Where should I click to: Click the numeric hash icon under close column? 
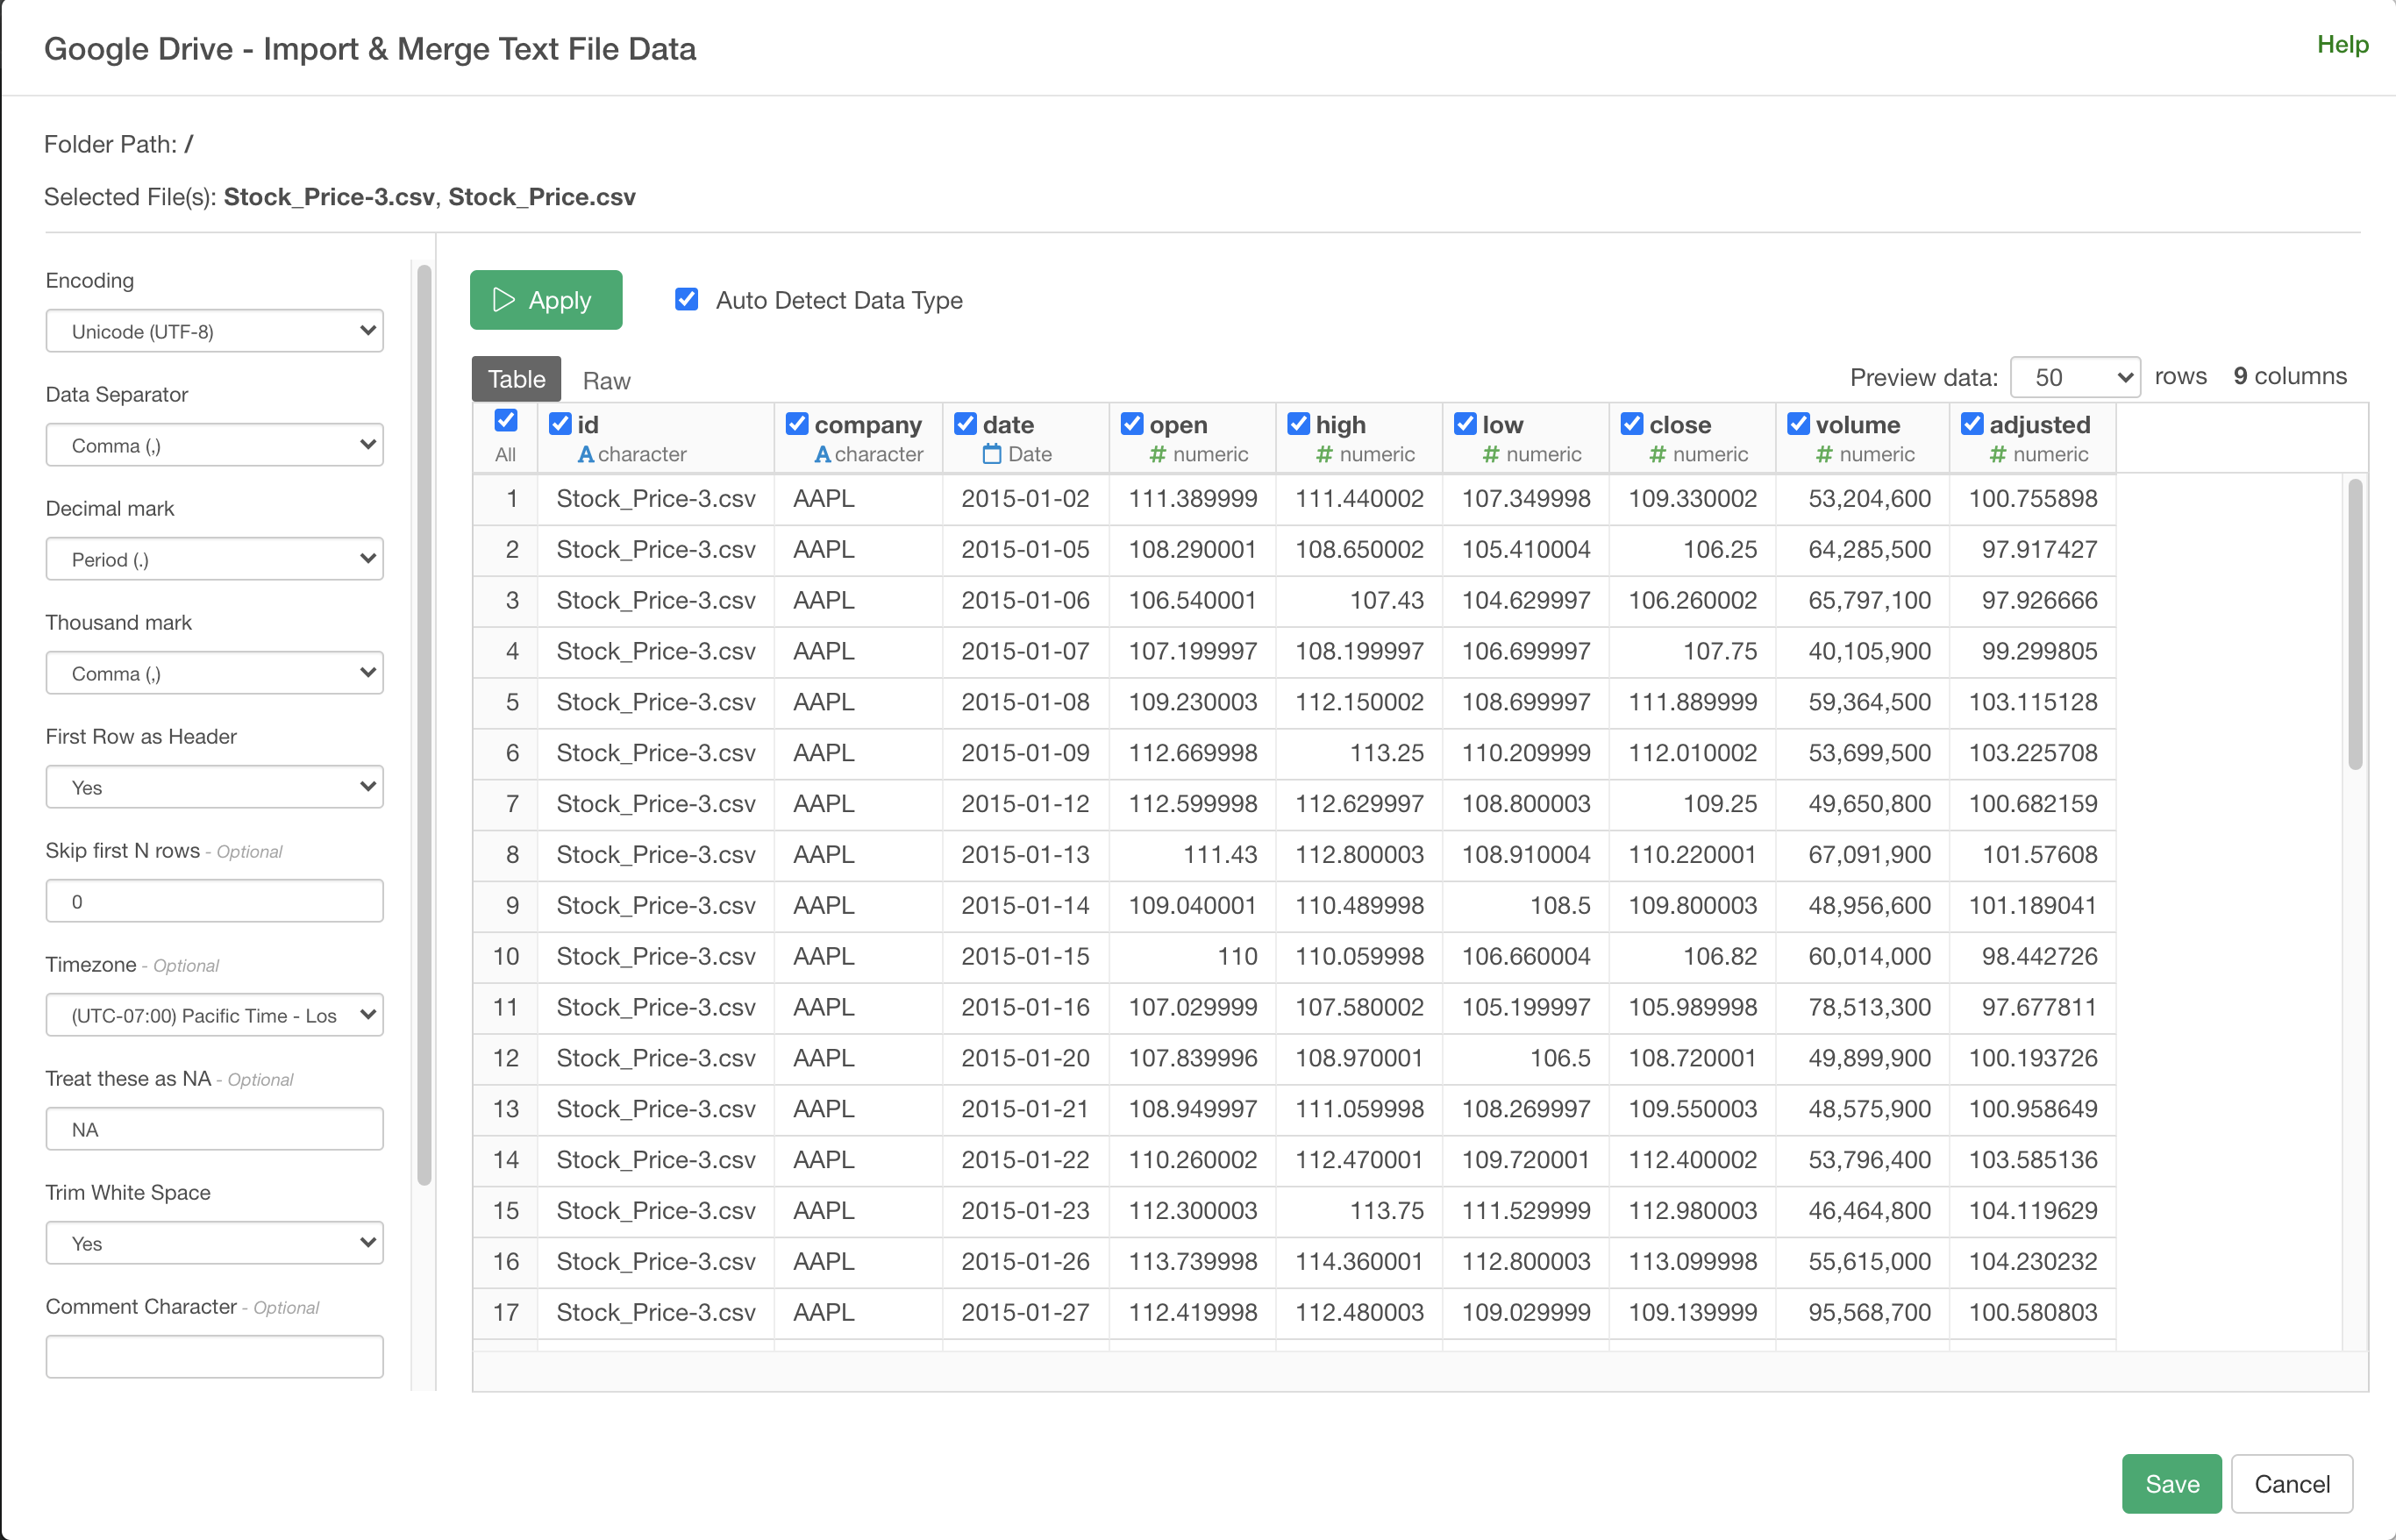pos(1657,455)
